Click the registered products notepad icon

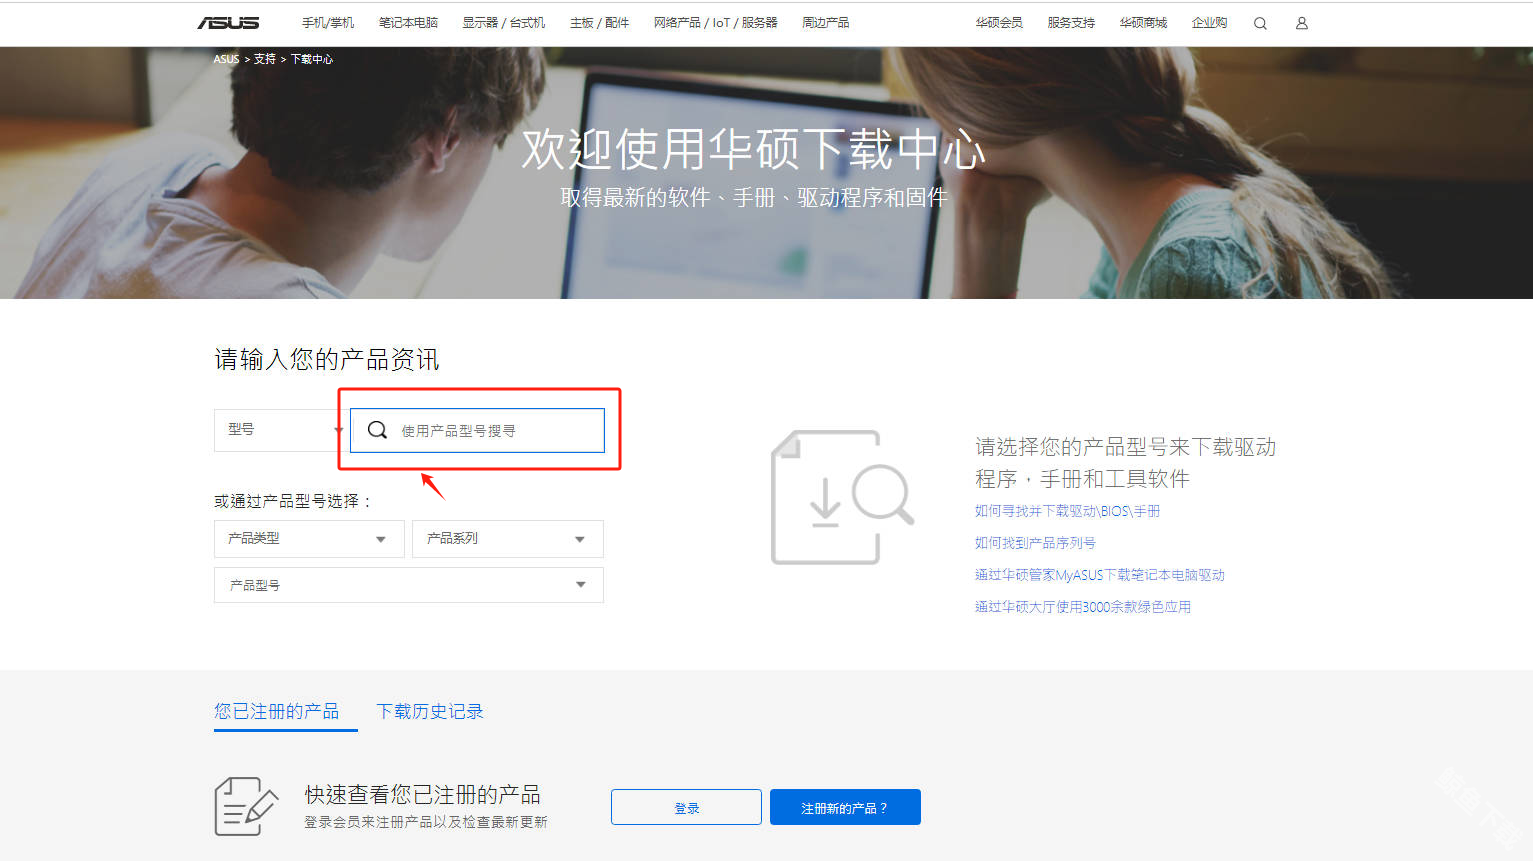pos(245,806)
